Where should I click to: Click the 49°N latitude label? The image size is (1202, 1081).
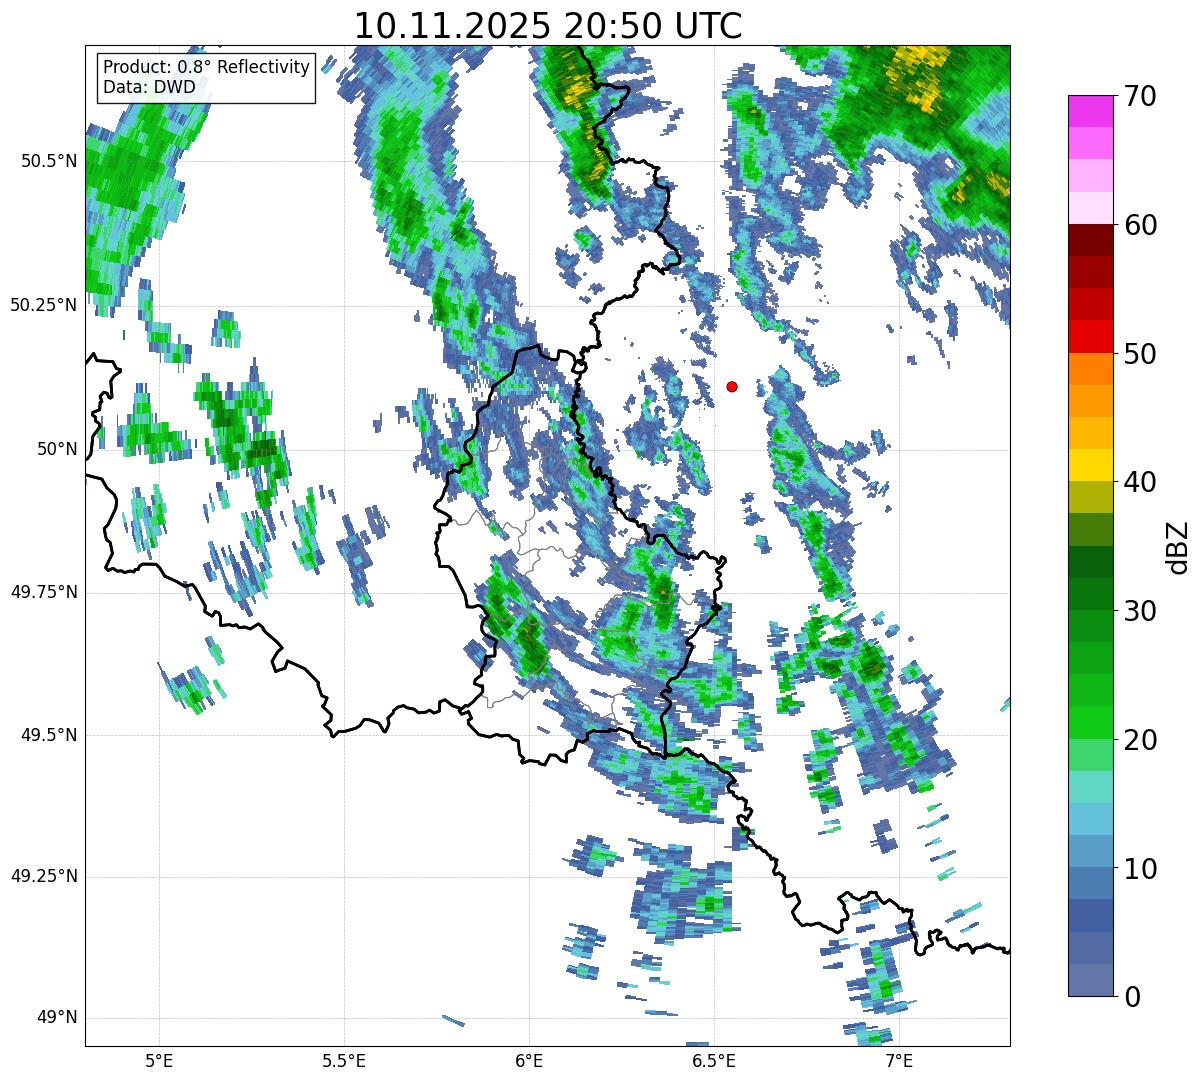point(57,1018)
